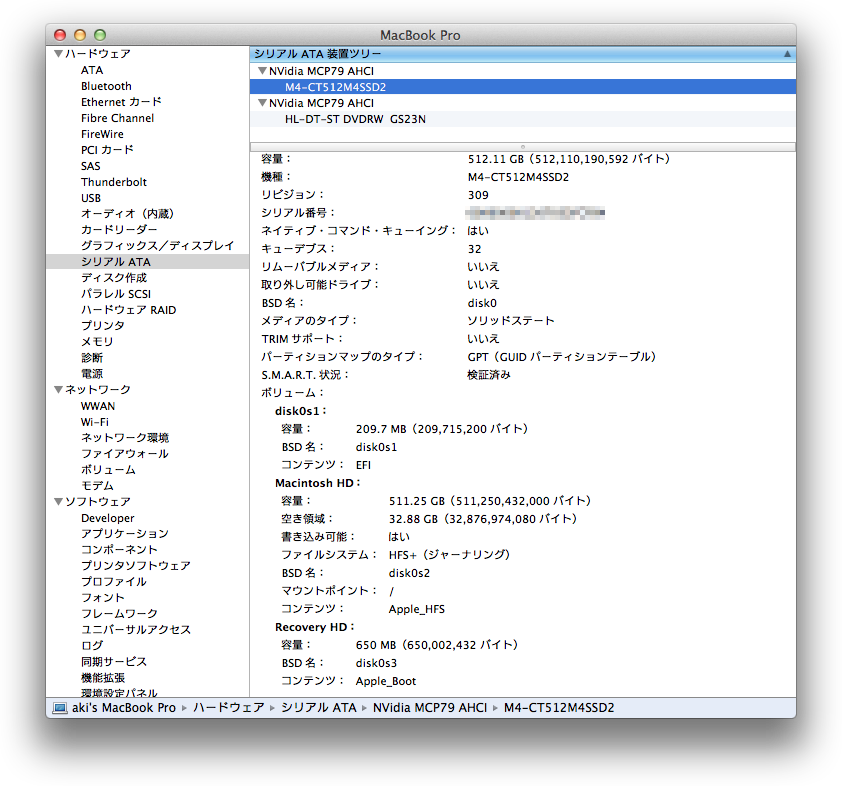Click the Recovery HD volume heading
This screenshot has width=842, height=786.
(x=315, y=627)
